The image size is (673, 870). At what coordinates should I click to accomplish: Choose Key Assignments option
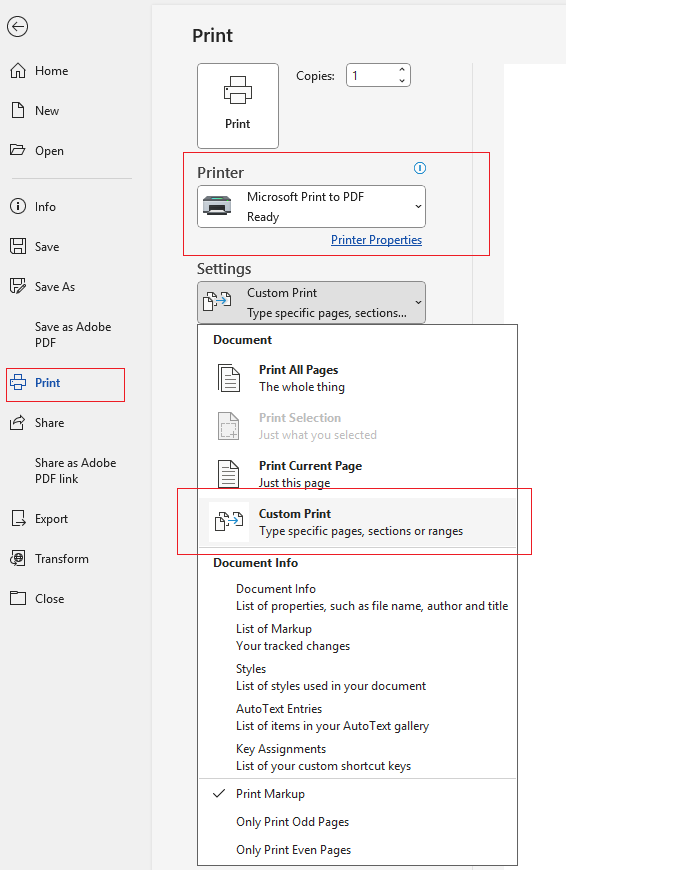click(x=357, y=757)
